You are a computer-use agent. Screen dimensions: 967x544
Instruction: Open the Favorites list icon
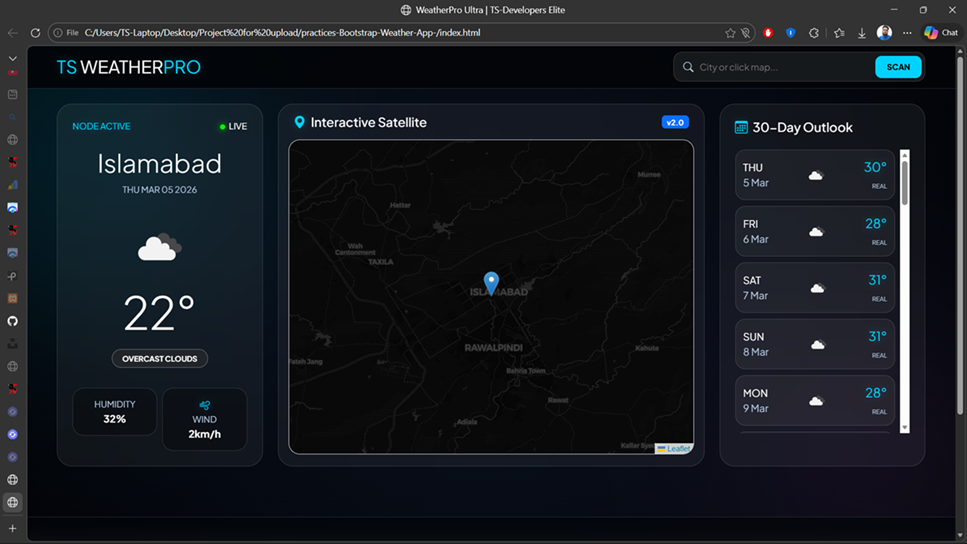[x=839, y=33]
